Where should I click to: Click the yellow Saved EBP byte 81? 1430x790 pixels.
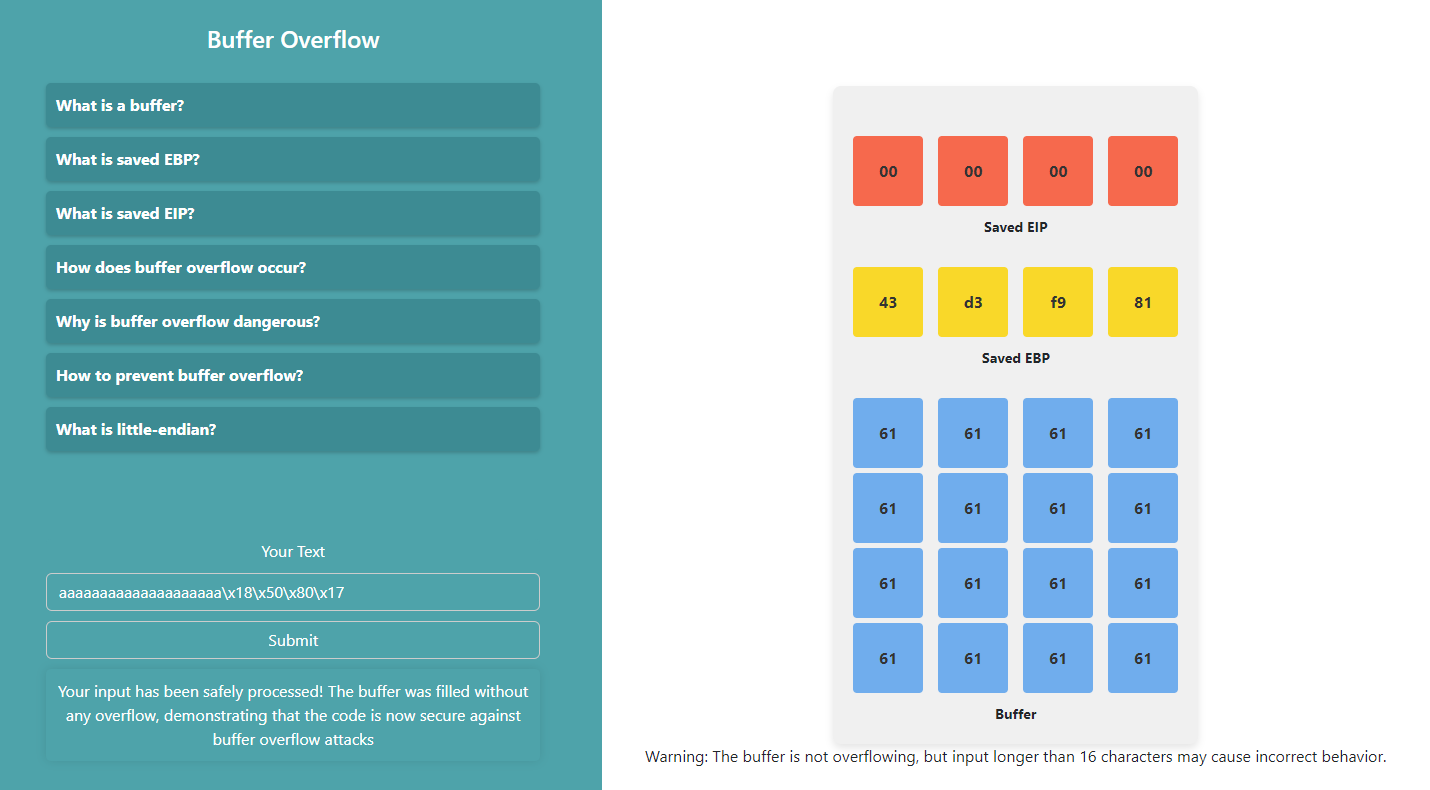1143,302
